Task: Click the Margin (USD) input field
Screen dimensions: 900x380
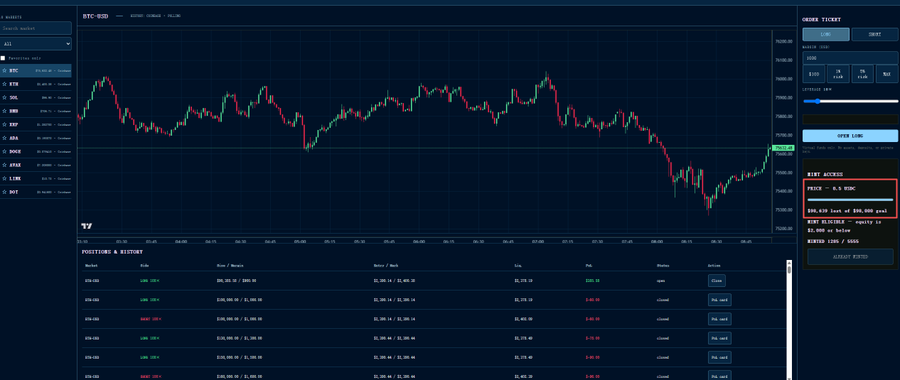Action: coord(850,58)
